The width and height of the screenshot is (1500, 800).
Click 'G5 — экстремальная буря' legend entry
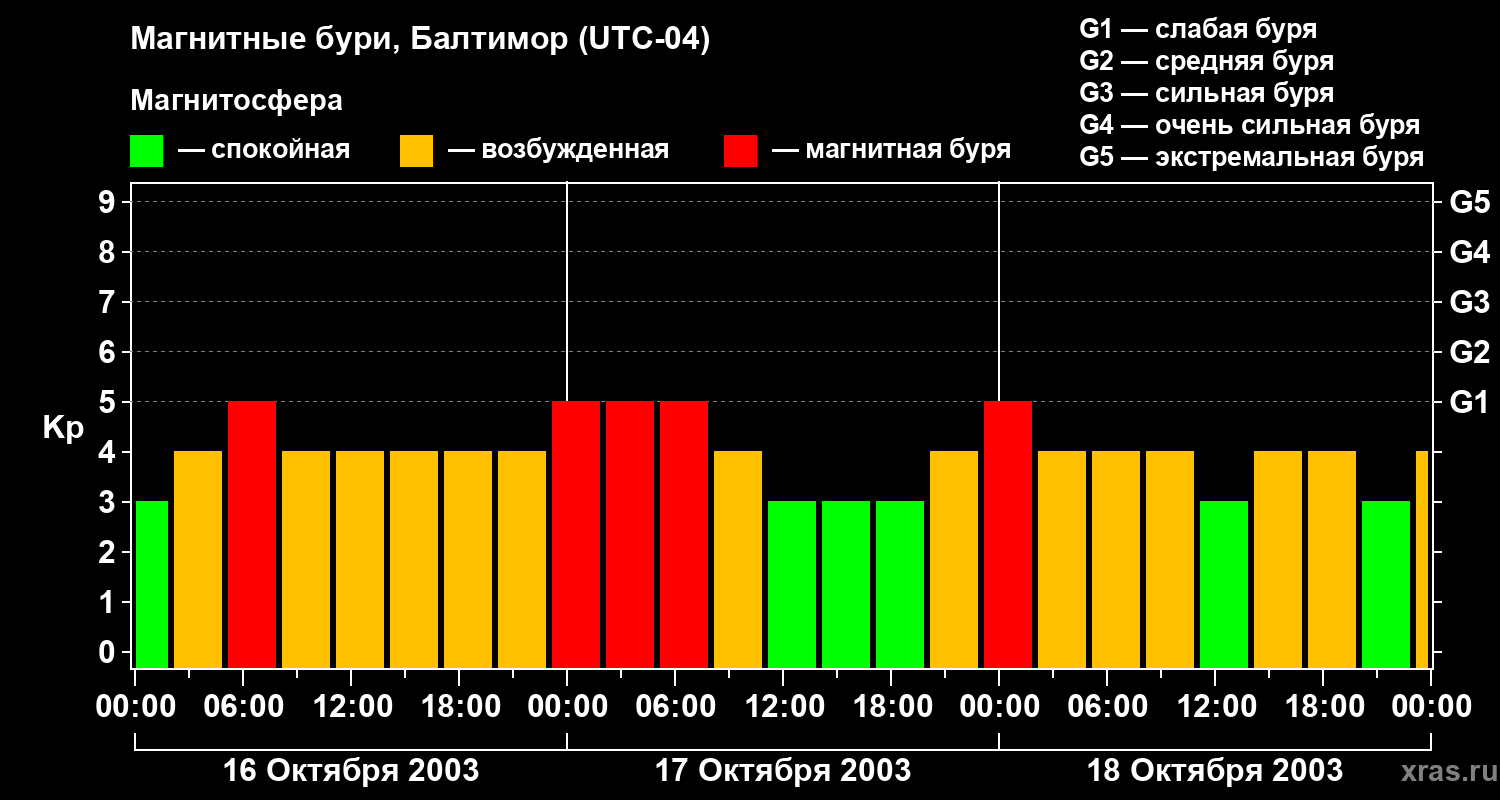coord(1252,158)
